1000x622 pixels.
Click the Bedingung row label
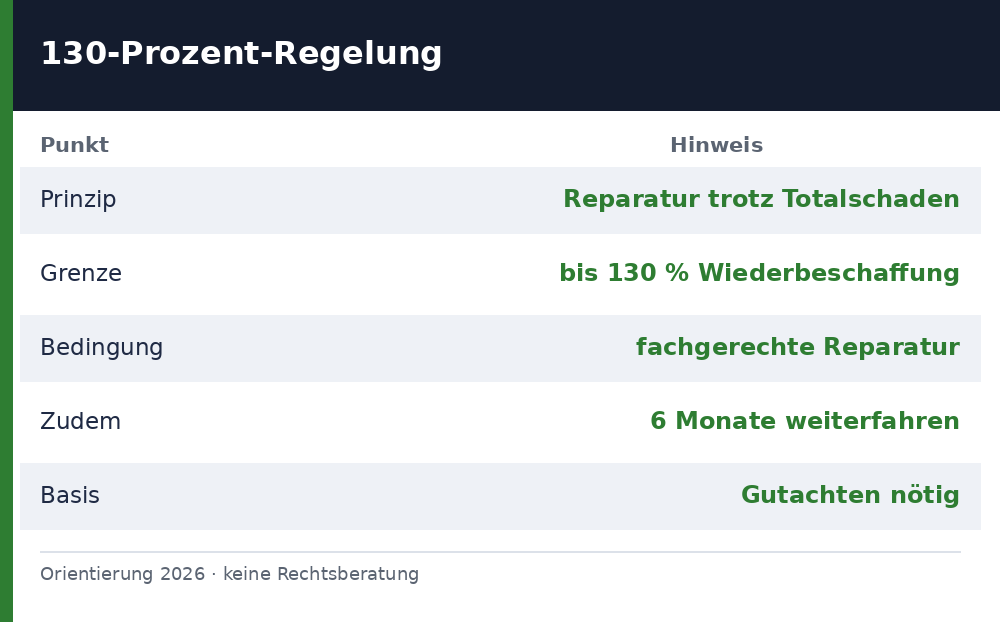(x=101, y=348)
